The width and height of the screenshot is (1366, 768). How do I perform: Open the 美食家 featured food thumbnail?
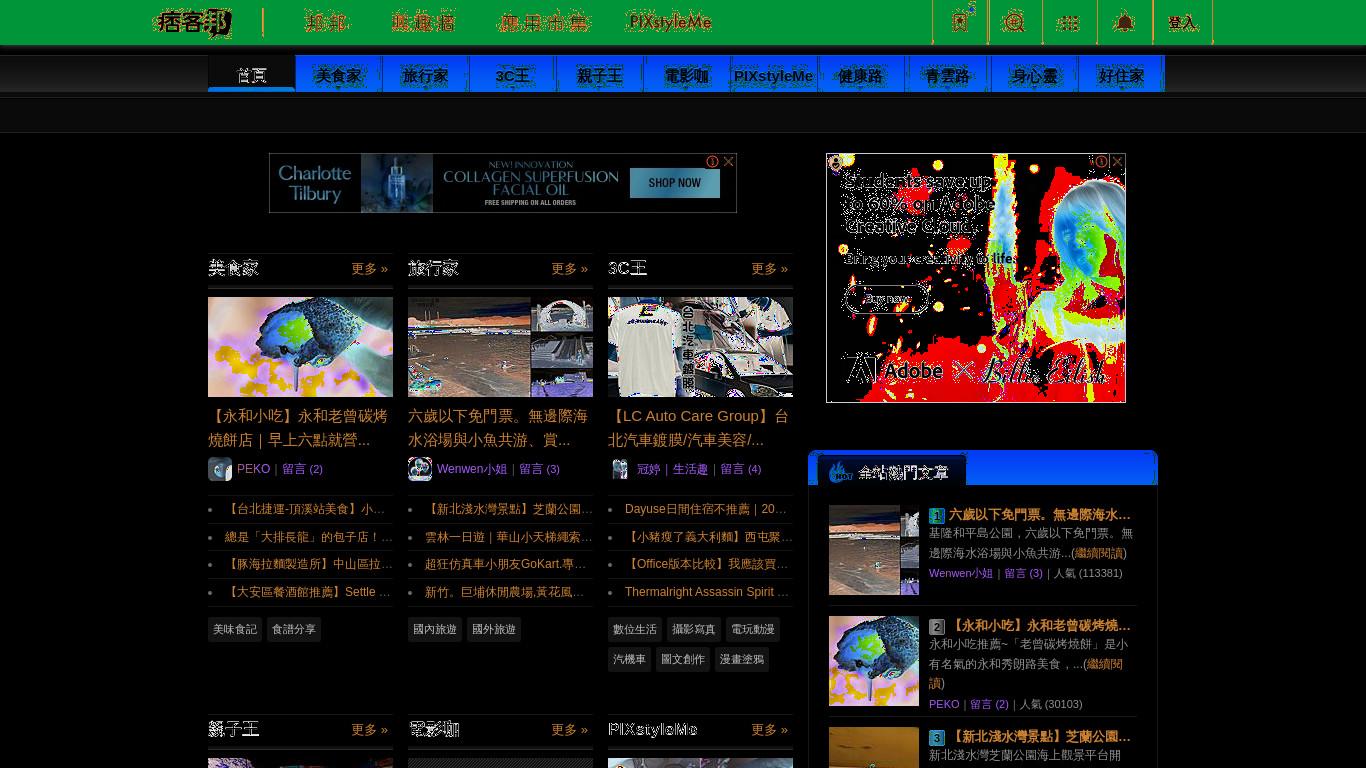pyautogui.click(x=300, y=347)
